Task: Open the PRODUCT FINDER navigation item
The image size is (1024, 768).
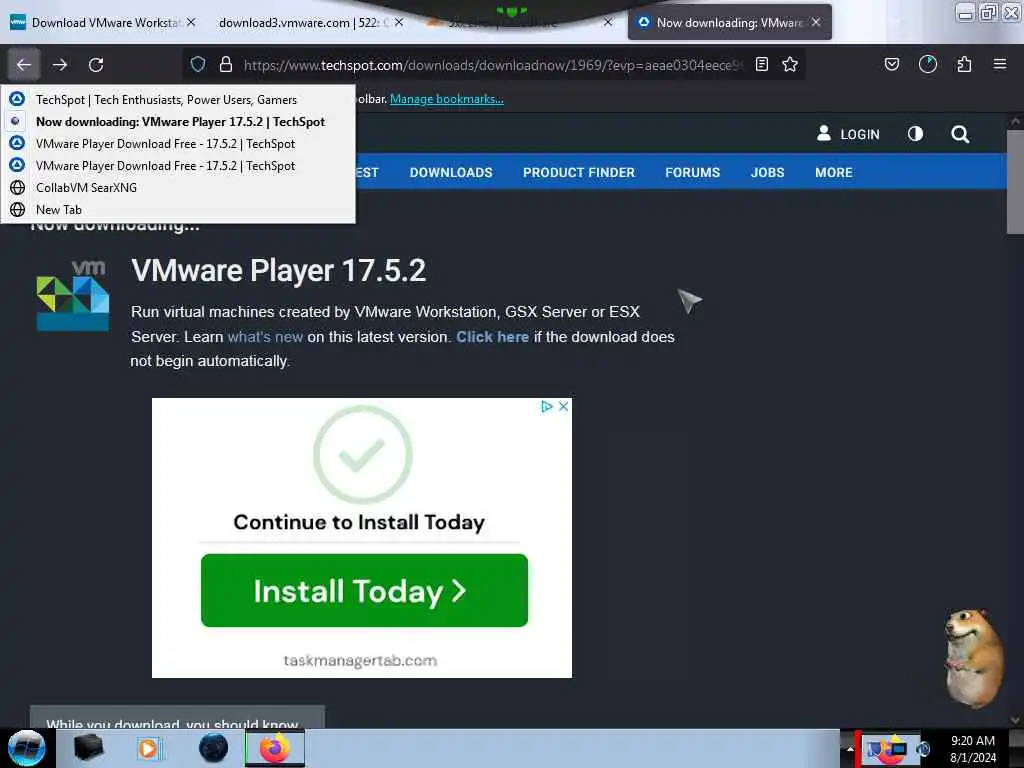Action: 579,172
